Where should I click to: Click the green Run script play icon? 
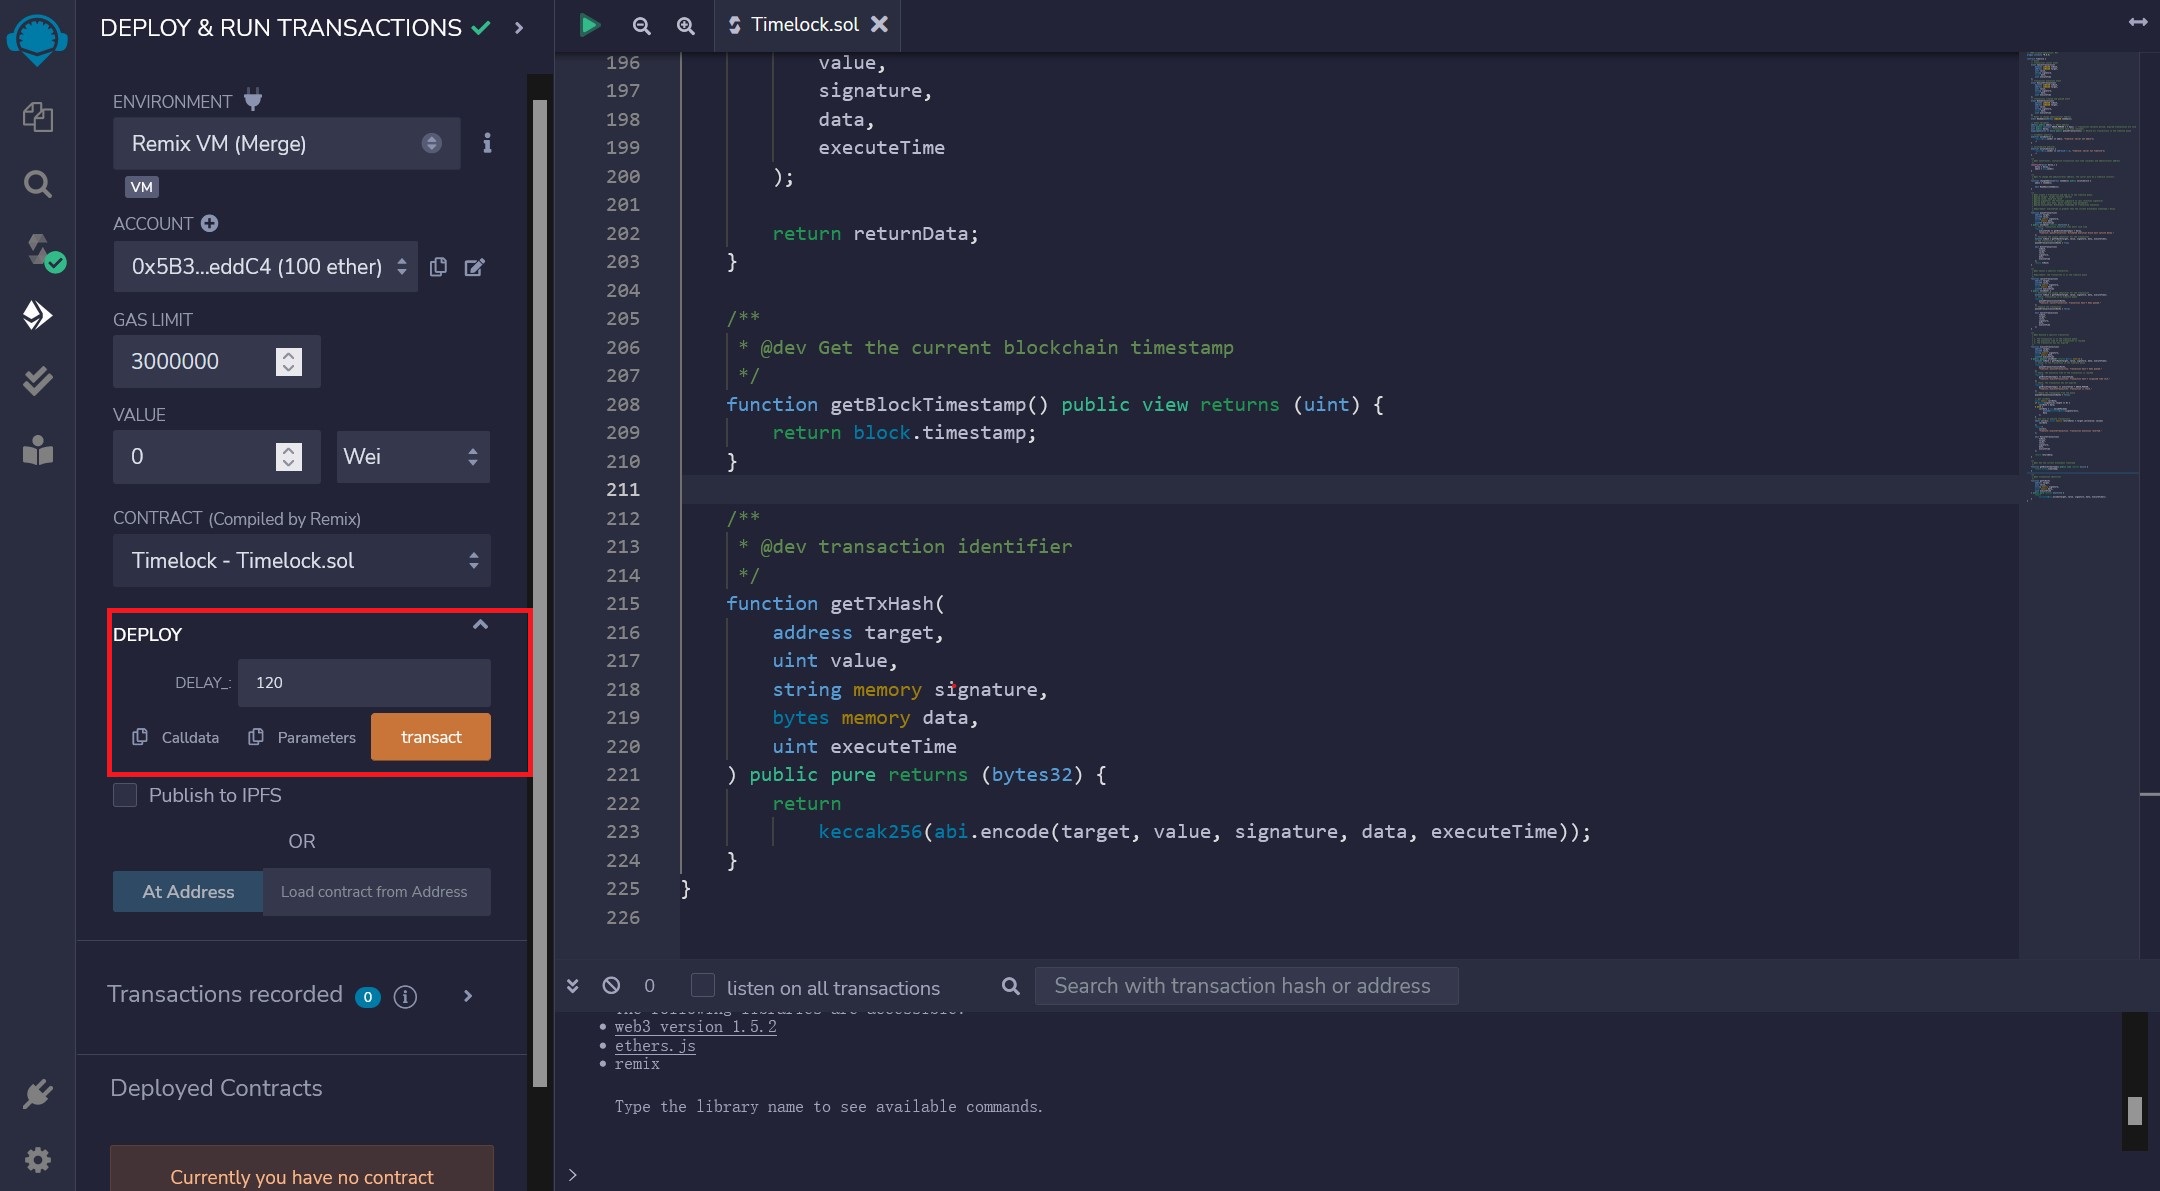coord(589,25)
